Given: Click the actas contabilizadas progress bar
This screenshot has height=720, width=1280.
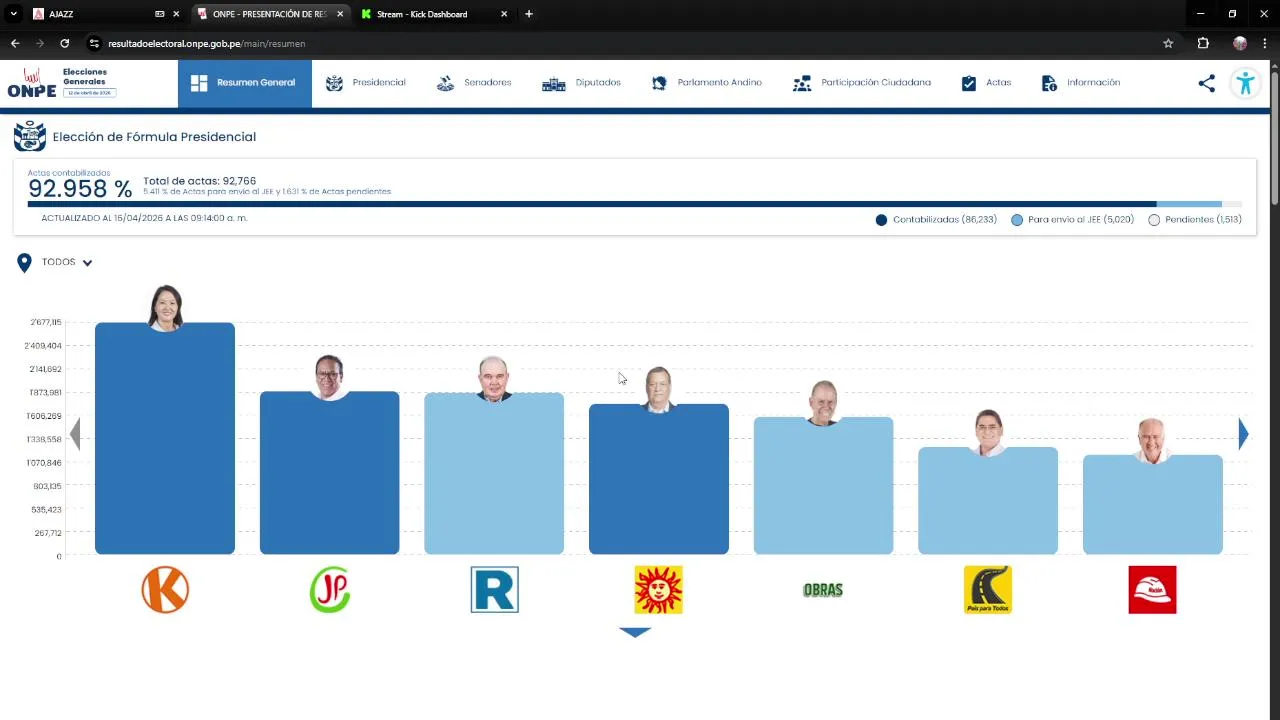Looking at the screenshot, I should 635,204.
